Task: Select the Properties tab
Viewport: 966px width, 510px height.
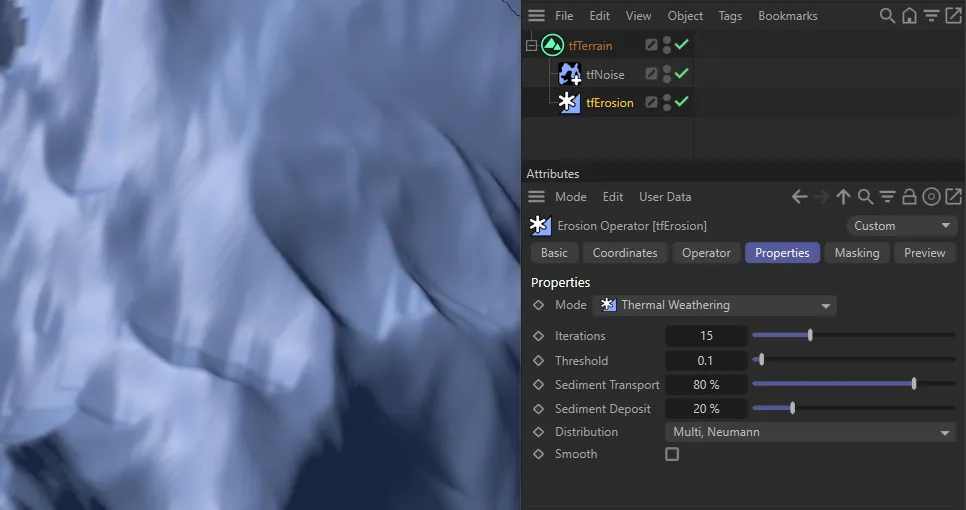Action: click(x=782, y=253)
